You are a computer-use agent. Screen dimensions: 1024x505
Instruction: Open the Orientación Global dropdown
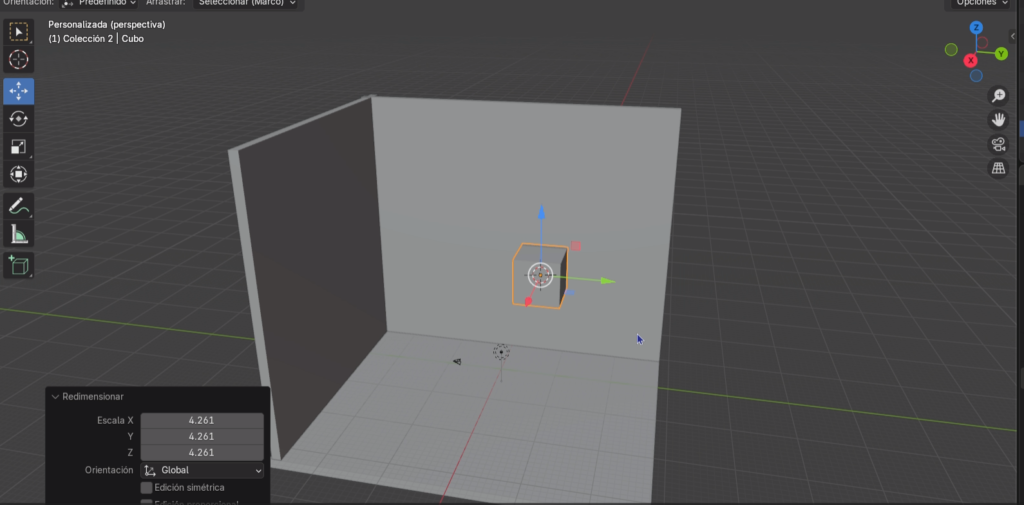[x=202, y=470]
